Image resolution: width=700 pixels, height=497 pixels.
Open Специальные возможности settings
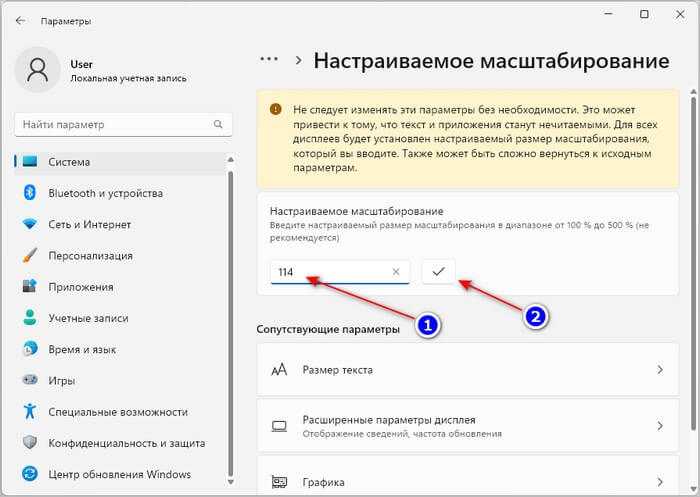120,412
